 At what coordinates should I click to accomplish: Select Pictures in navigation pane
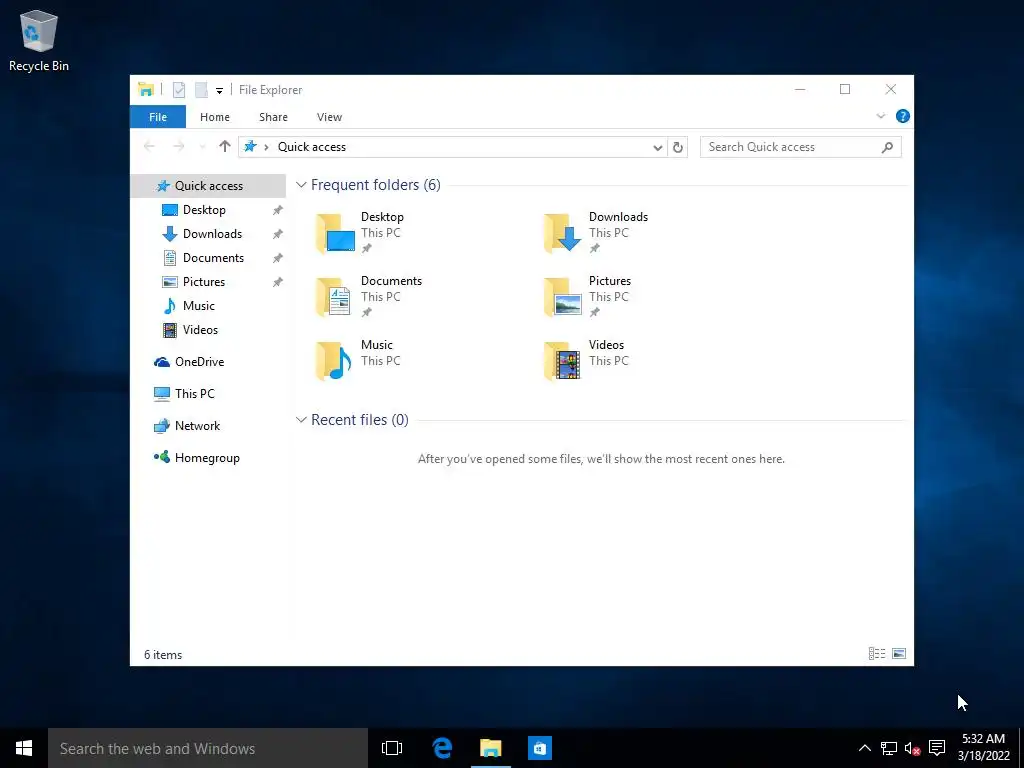(204, 282)
